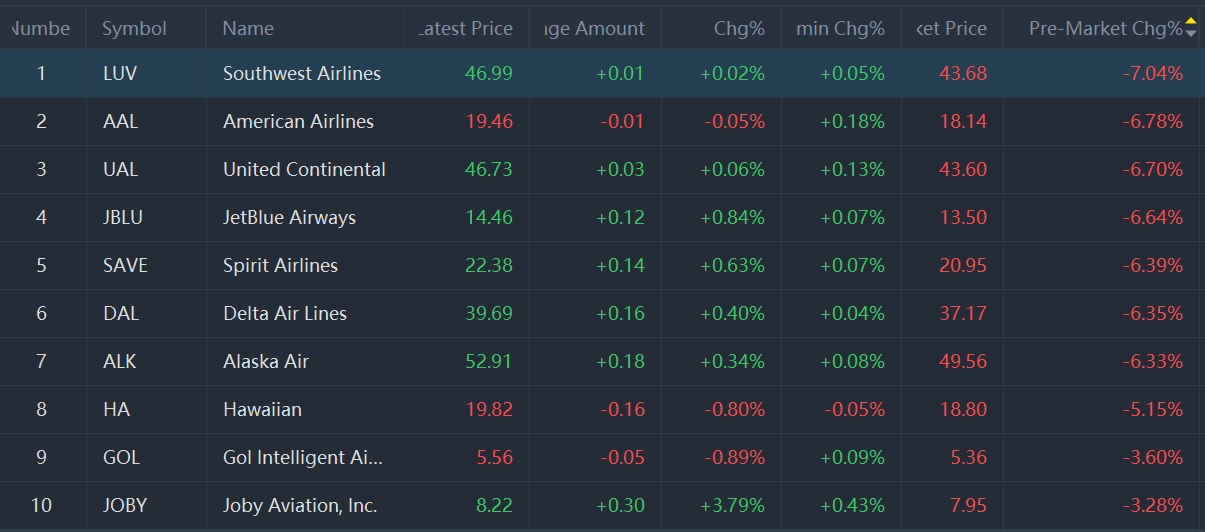Image resolution: width=1205 pixels, height=532 pixels.
Task: Sort by Pre-Market Chg% sort arrows
Action: coord(1190,28)
